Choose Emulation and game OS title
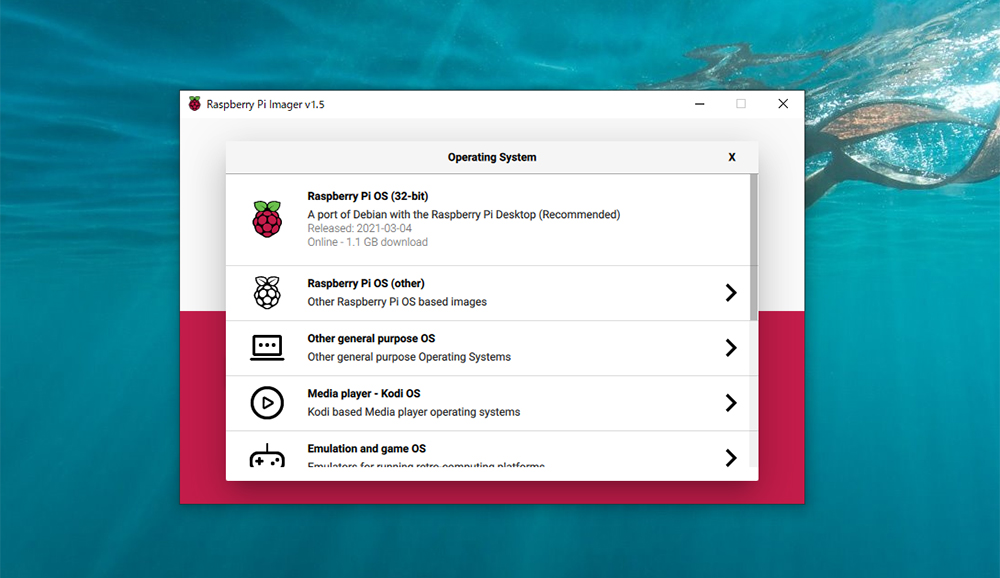Image resolution: width=1000 pixels, height=578 pixels. tap(366, 448)
